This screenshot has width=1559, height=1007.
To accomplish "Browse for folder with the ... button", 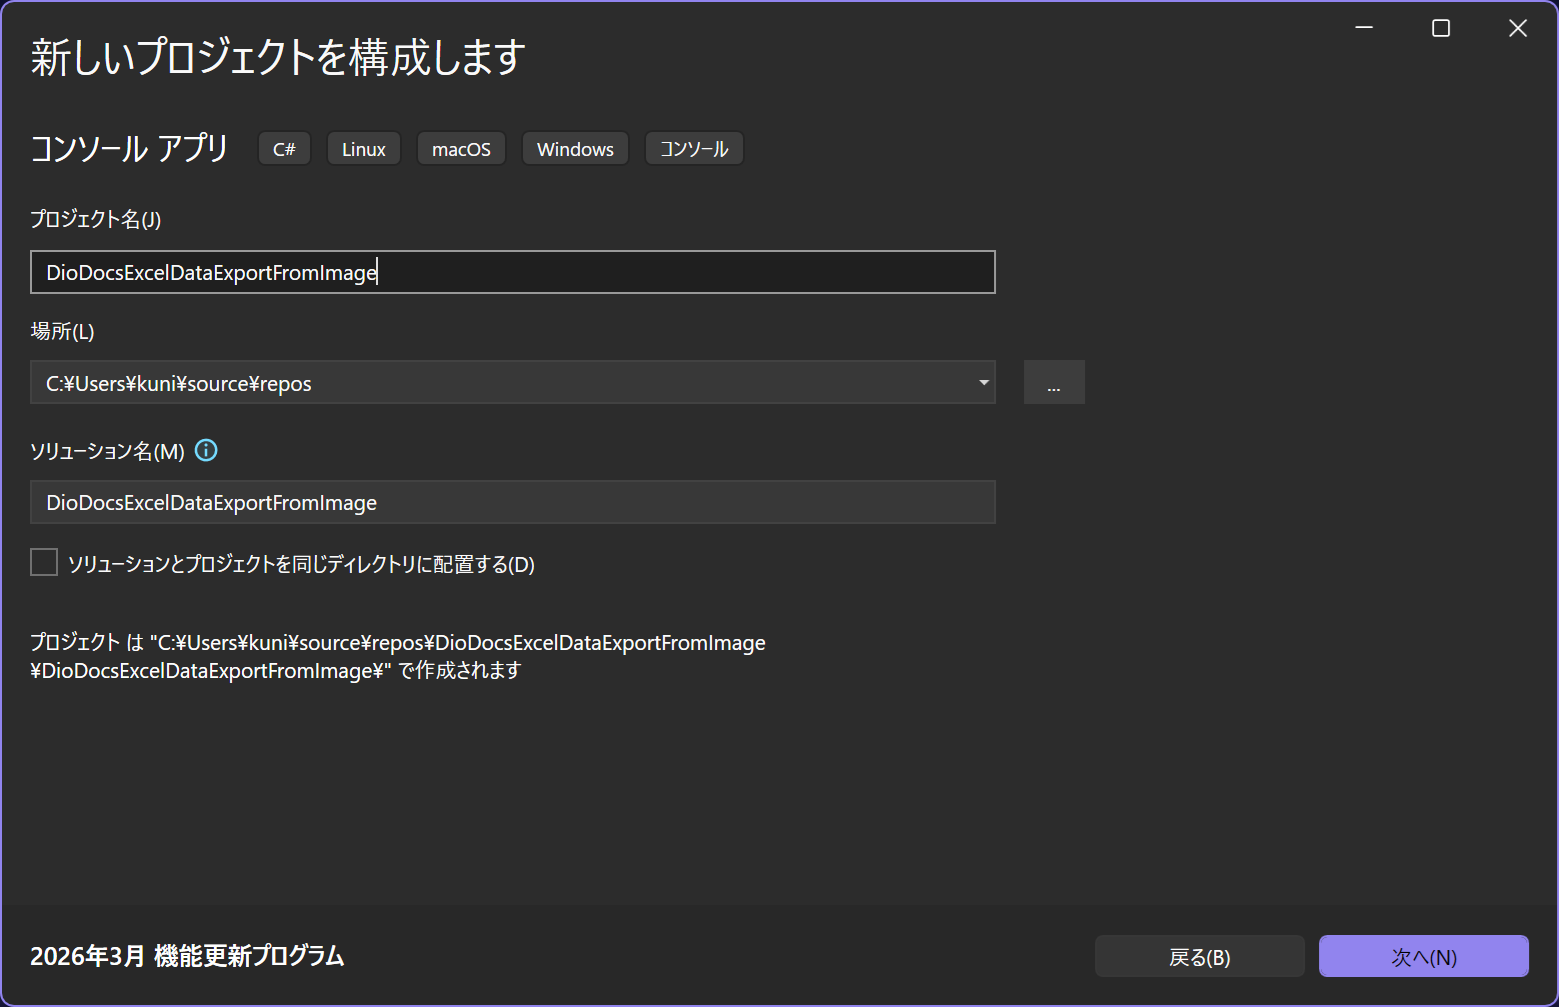I will click(1054, 383).
